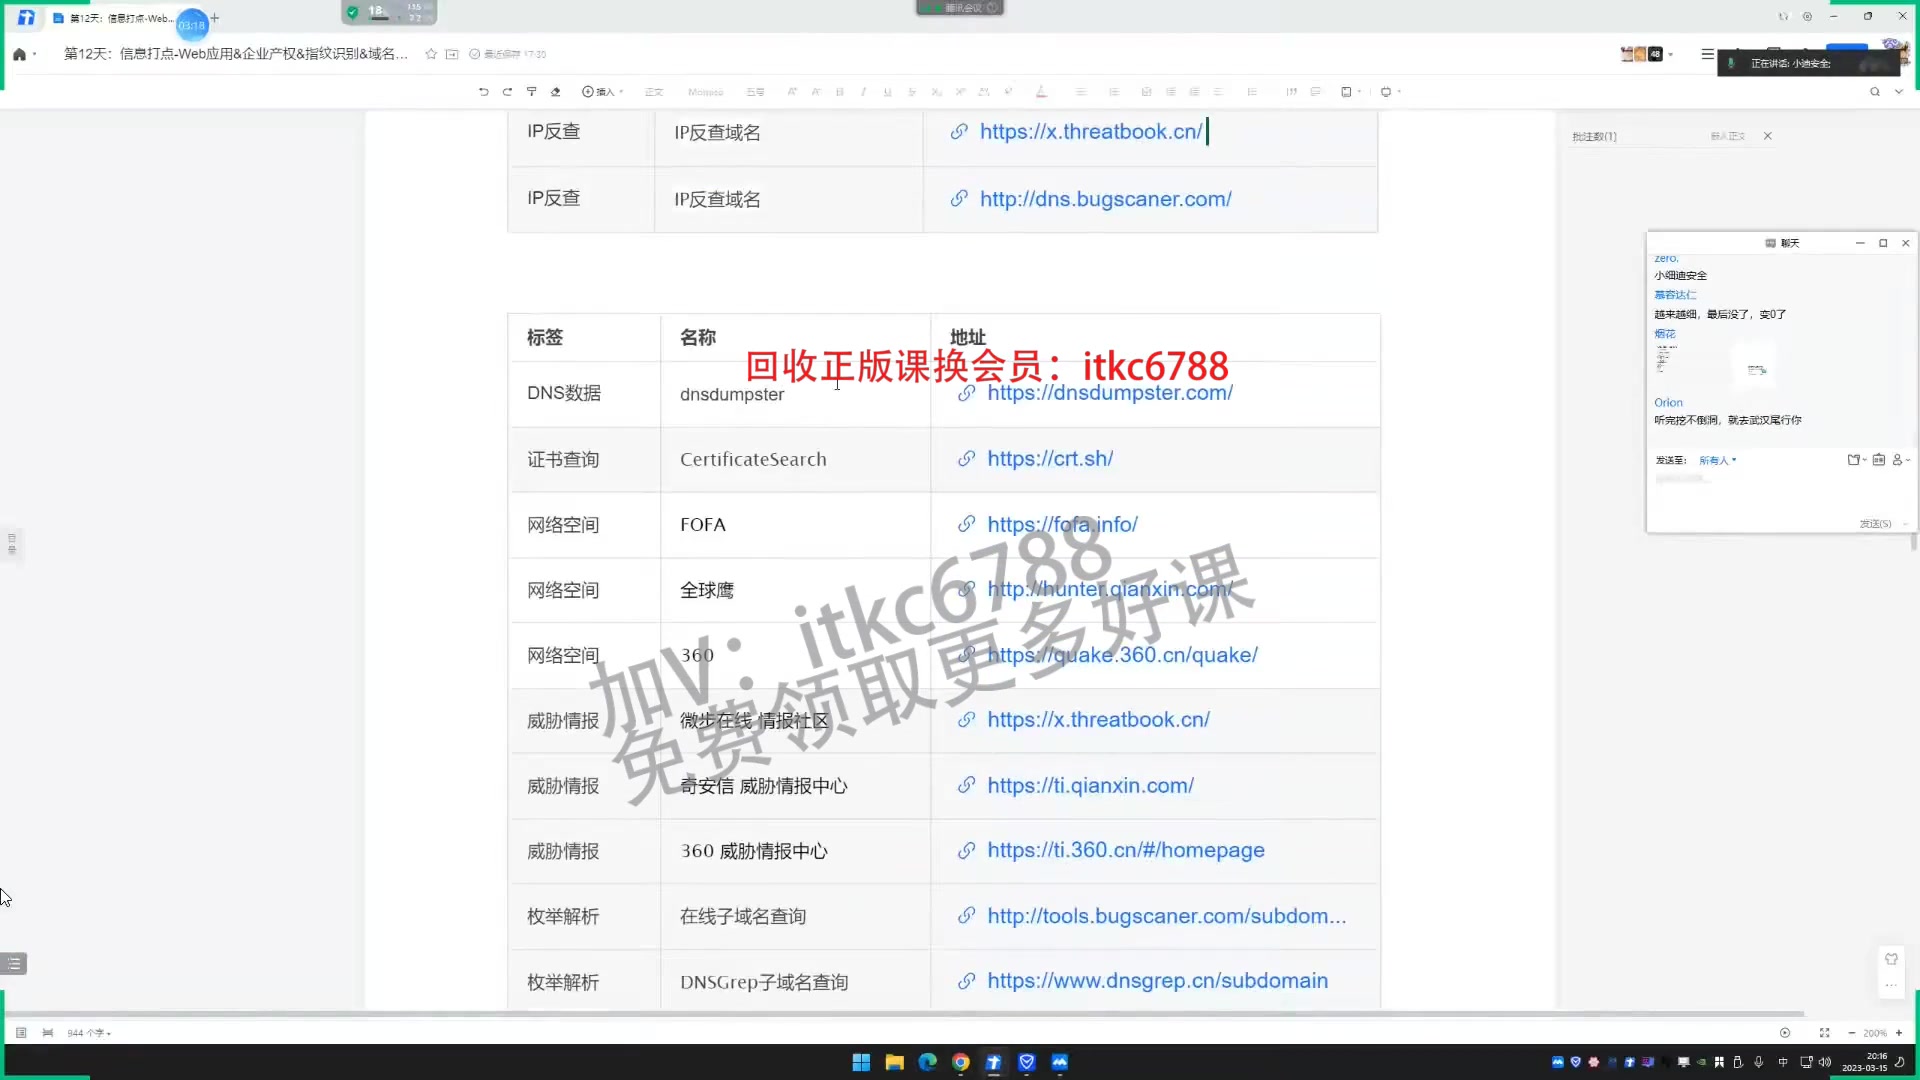Image resolution: width=1920 pixels, height=1080 pixels.
Task: Open the outline list icon at bottom left
Action: click(x=14, y=964)
